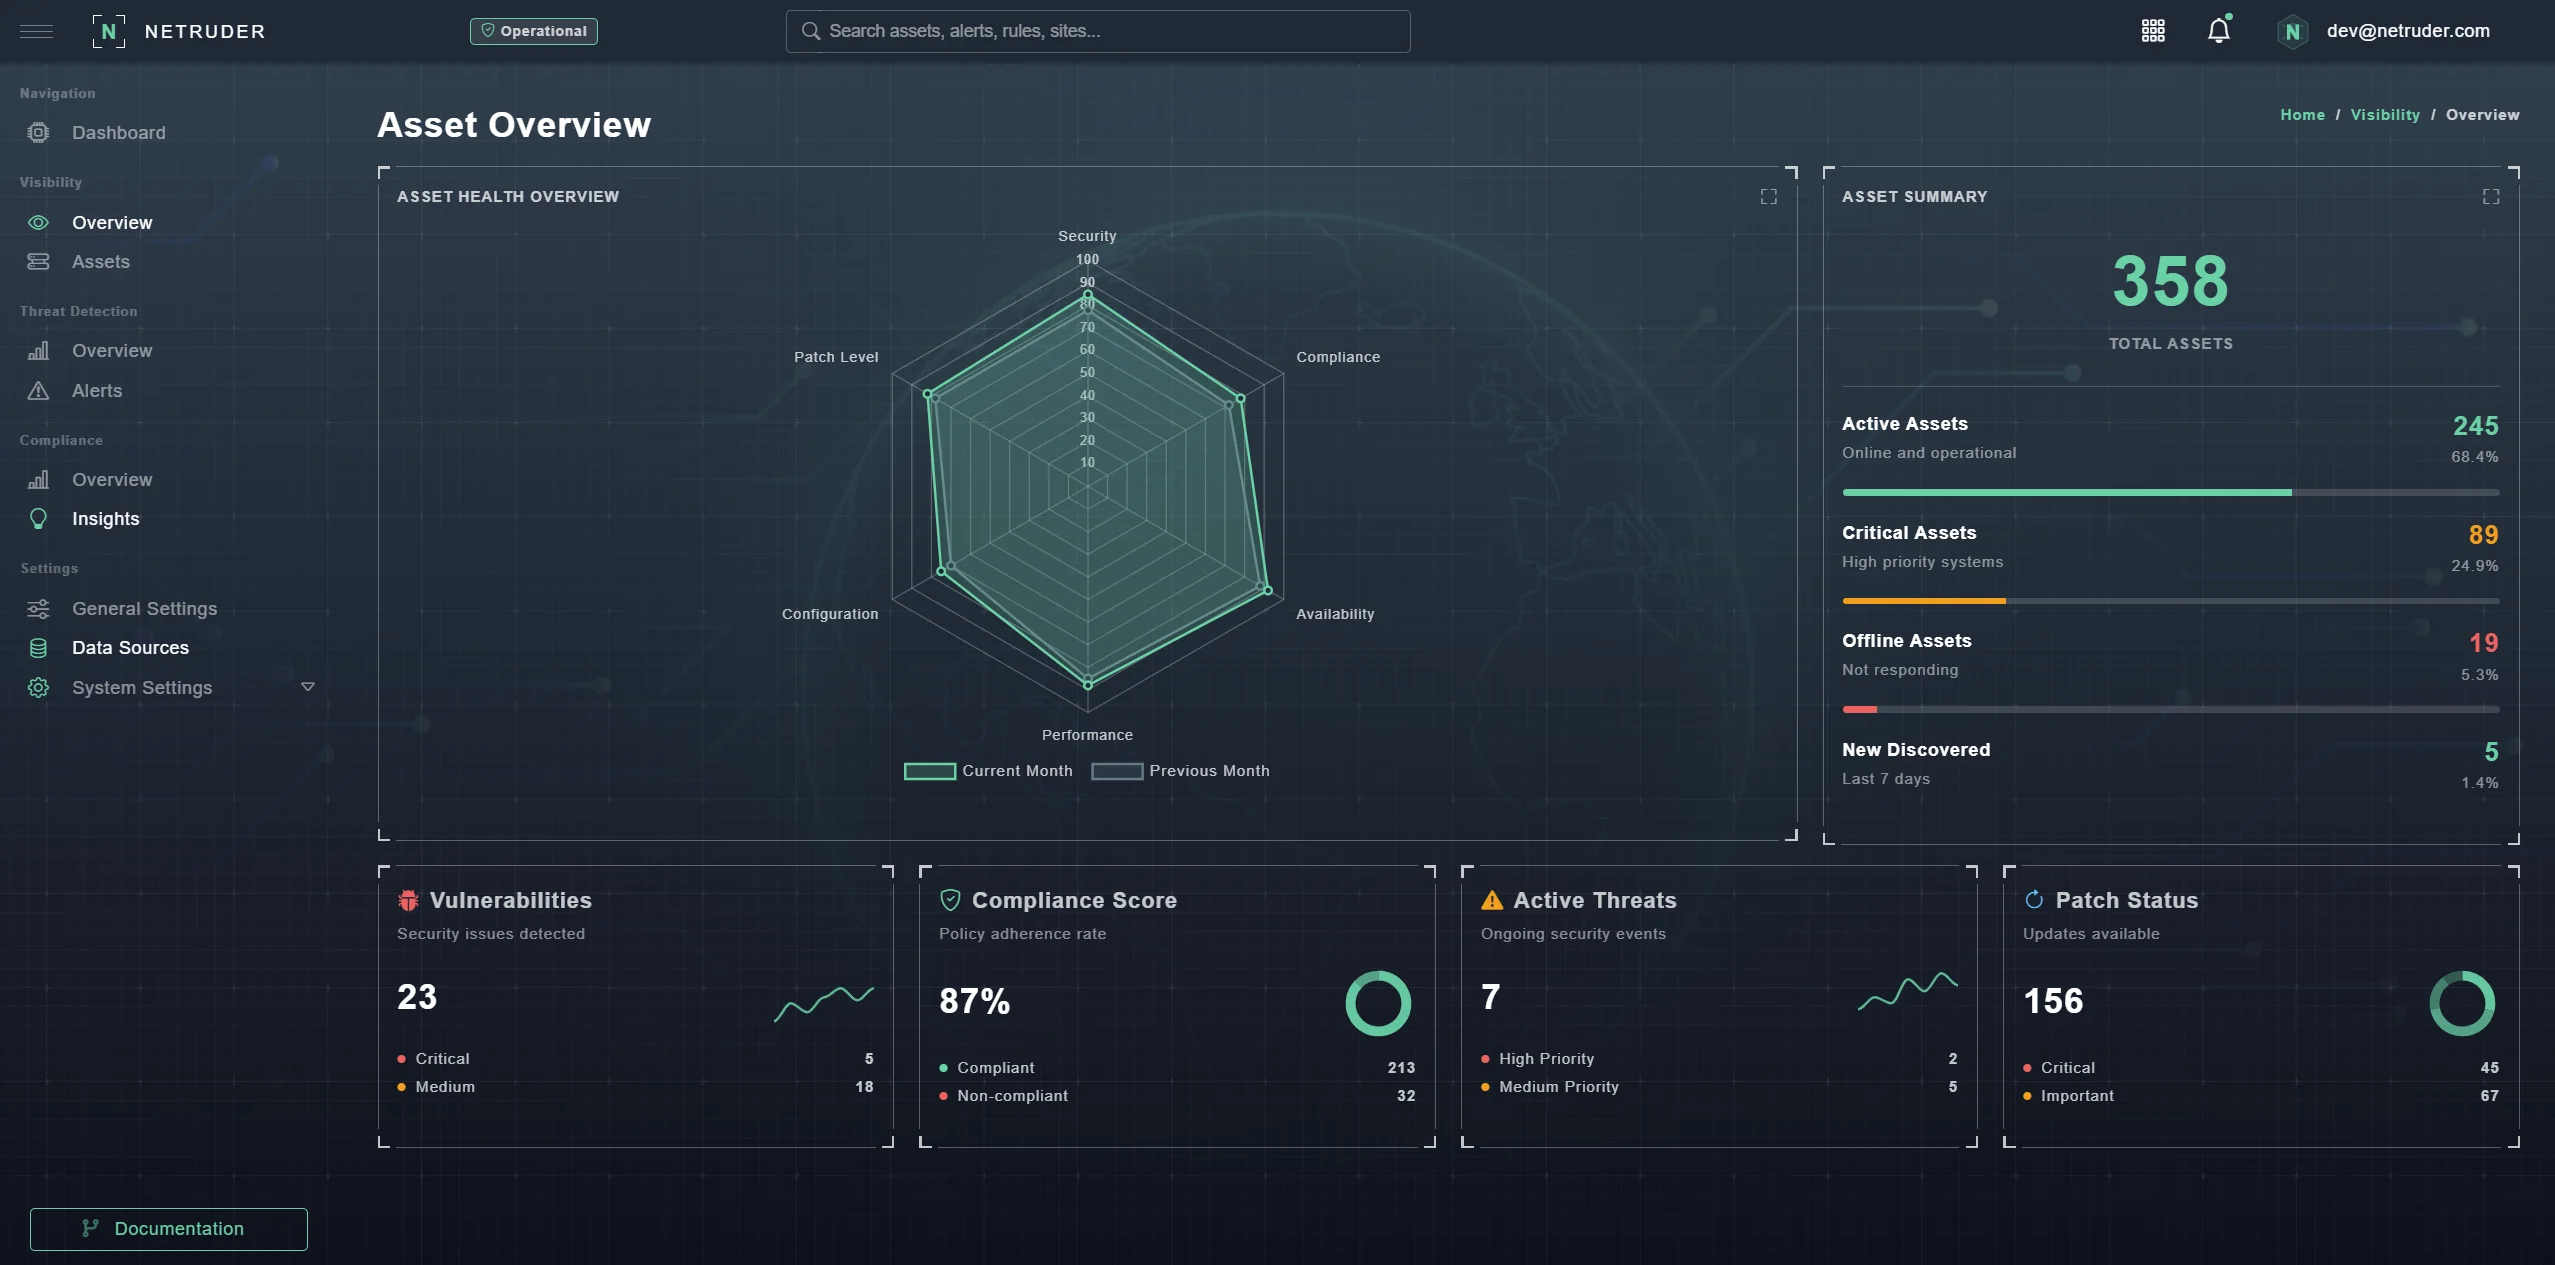
Task: Click the General Settings sliders icon
Action: pyautogui.click(x=38, y=609)
